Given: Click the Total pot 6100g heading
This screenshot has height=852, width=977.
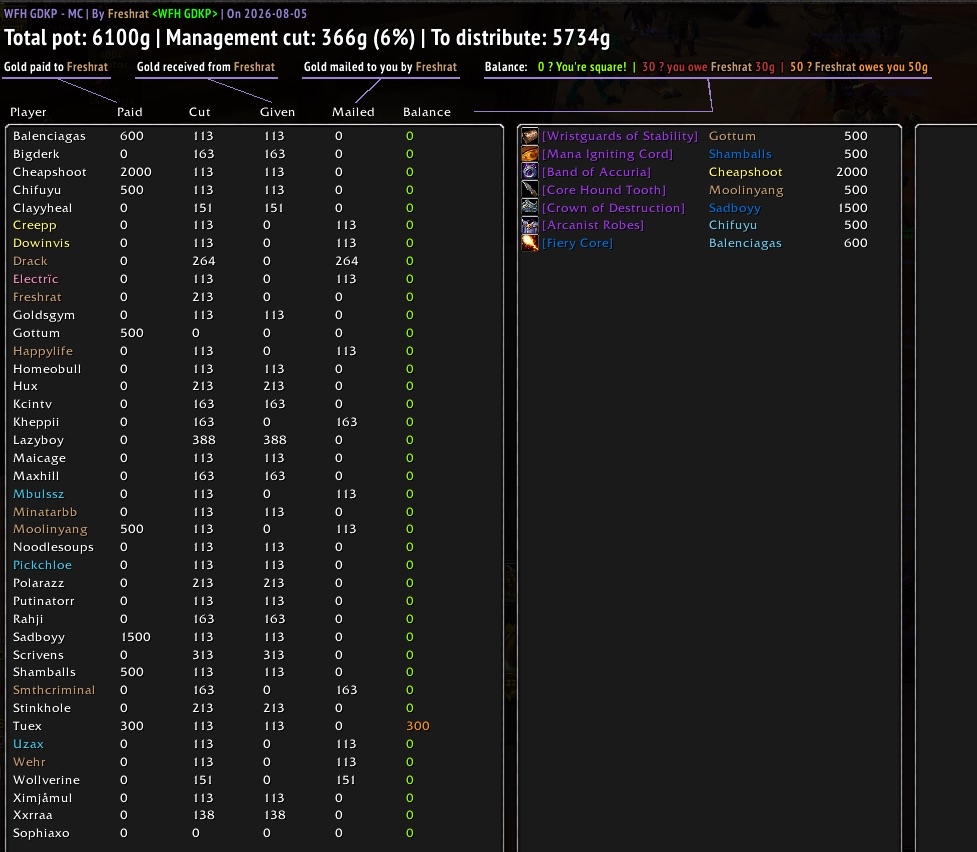Looking at the screenshot, I should point(77,38).
